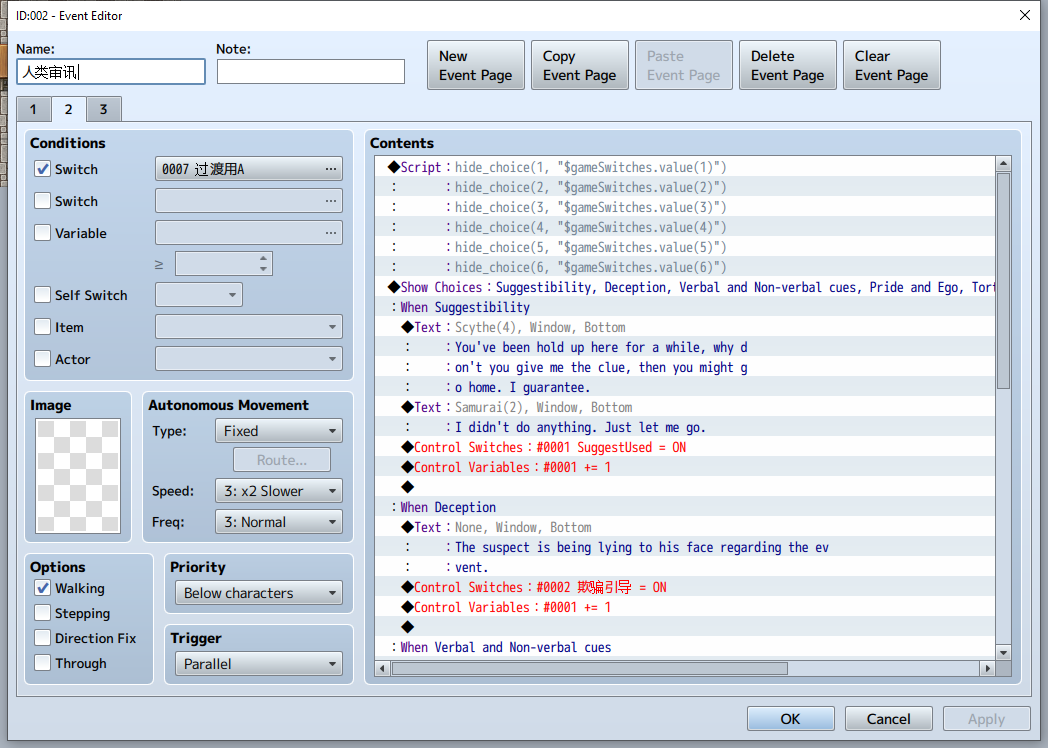Image resolution: width=1048 pixels, height=748 pixels.
Task: Close the Event Editor window
Action: [1025, 15]
